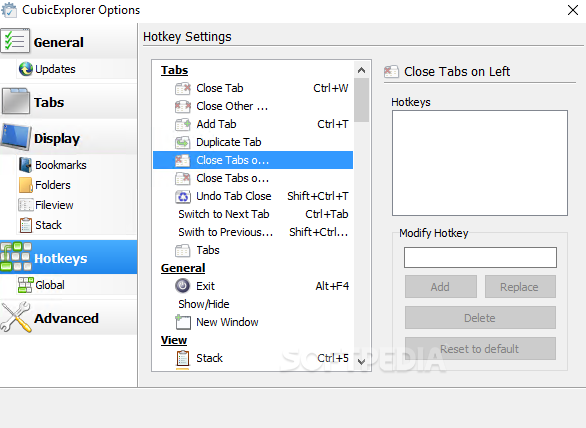Click scroll down arrow of hotkey list
The height and width of the screenshot is (428, 586).
click(x=361, y=361)
